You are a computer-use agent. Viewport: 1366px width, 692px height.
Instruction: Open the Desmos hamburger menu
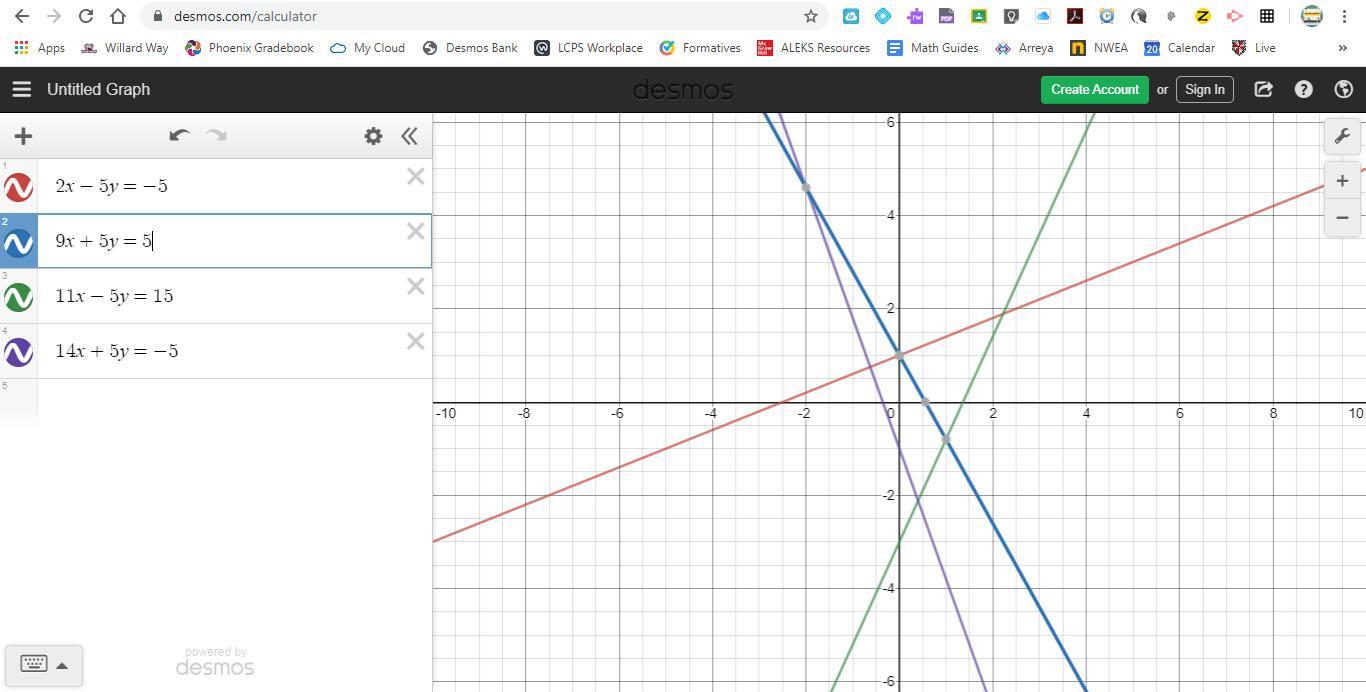(21, 89)
